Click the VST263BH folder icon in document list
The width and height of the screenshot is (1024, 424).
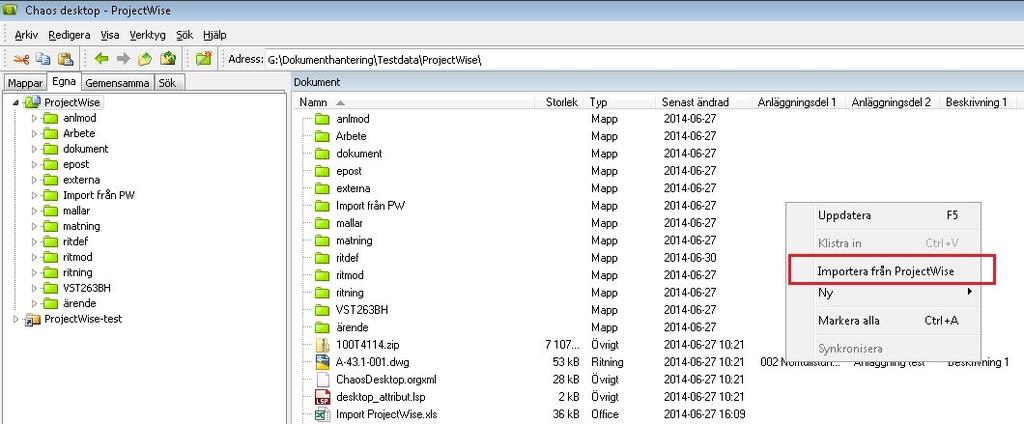322,310
